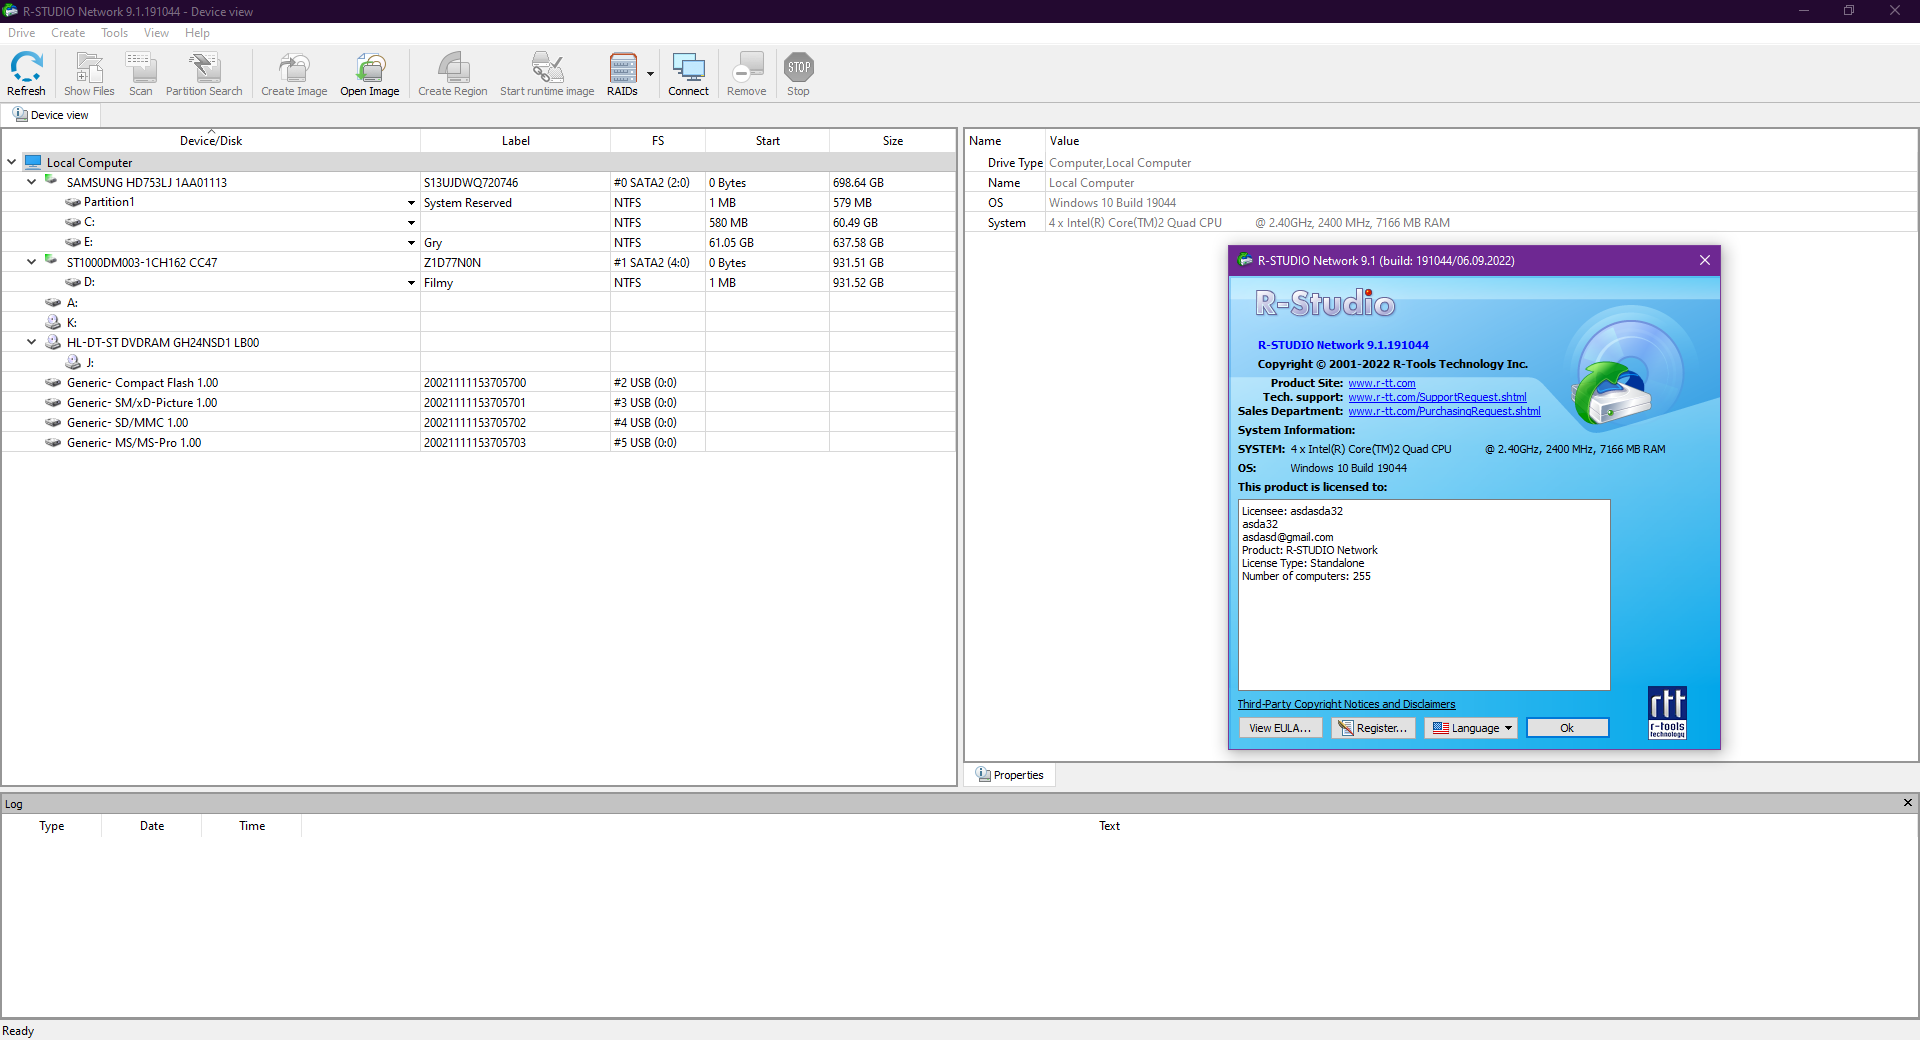Click the Log Type column header

(x=52, y=826)
